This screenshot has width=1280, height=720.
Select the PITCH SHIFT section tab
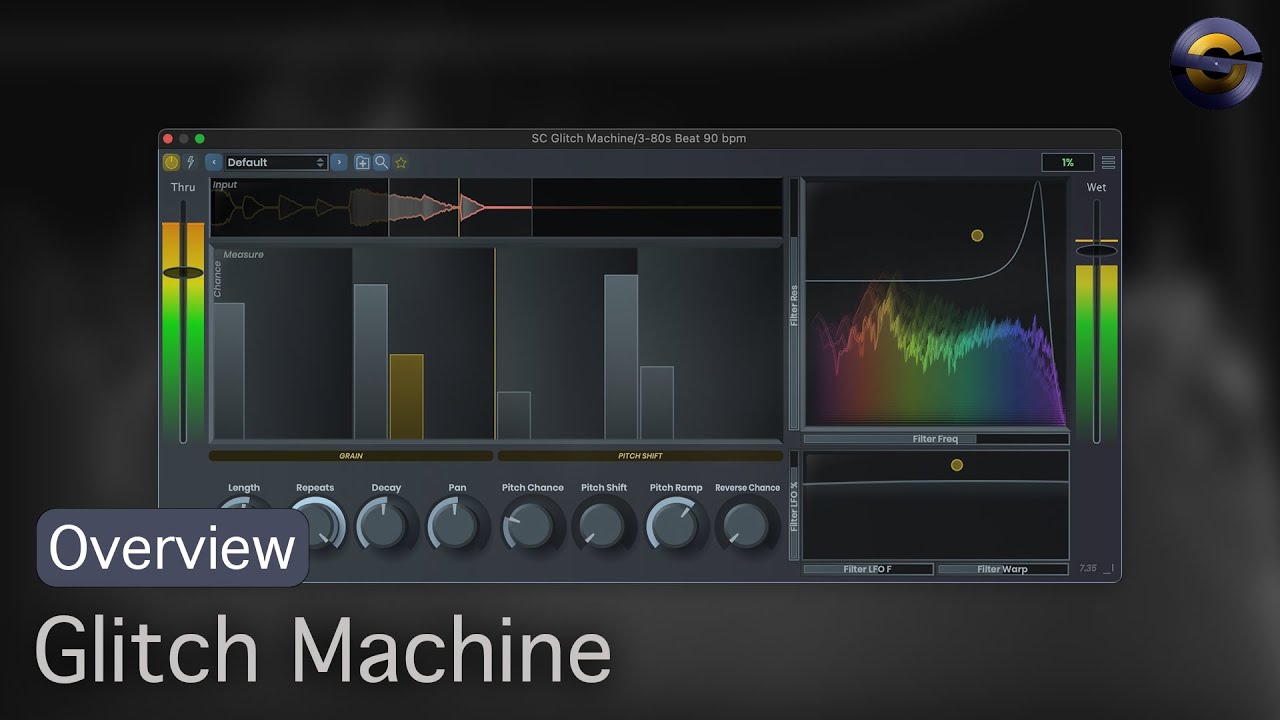tap(640, 456)
